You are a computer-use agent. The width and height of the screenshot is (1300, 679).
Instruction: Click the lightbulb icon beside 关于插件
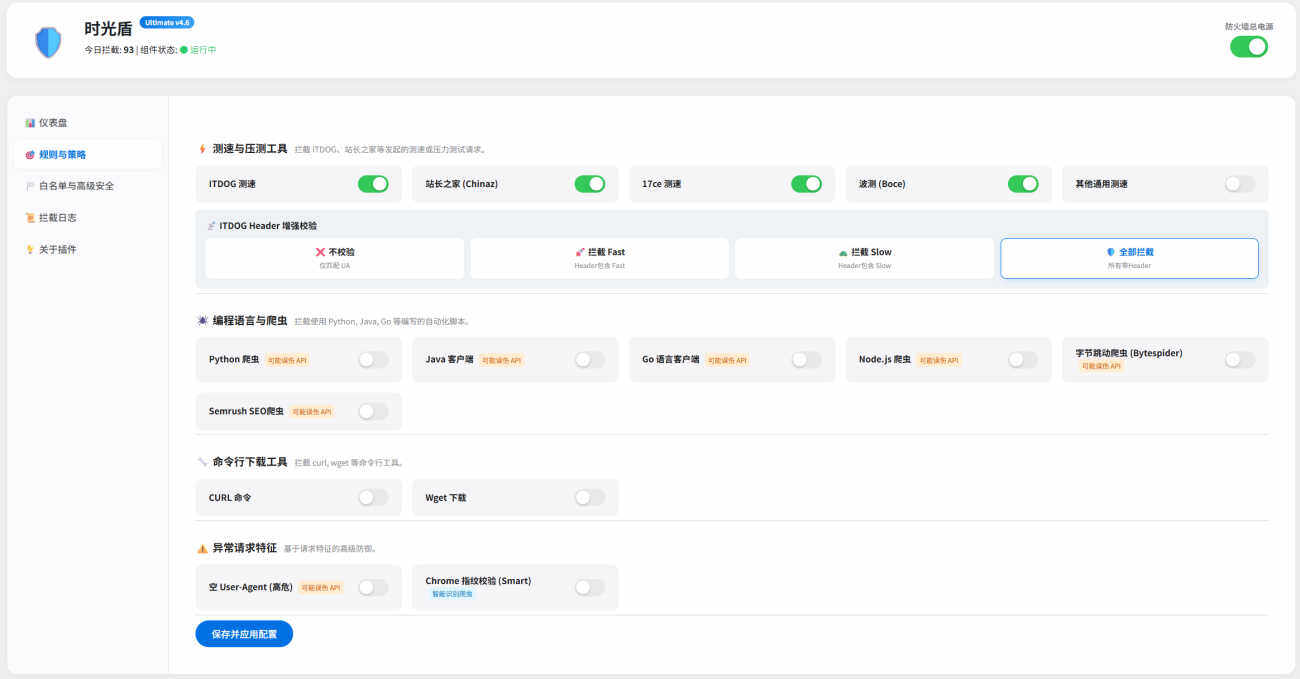(x=30, y=250)
